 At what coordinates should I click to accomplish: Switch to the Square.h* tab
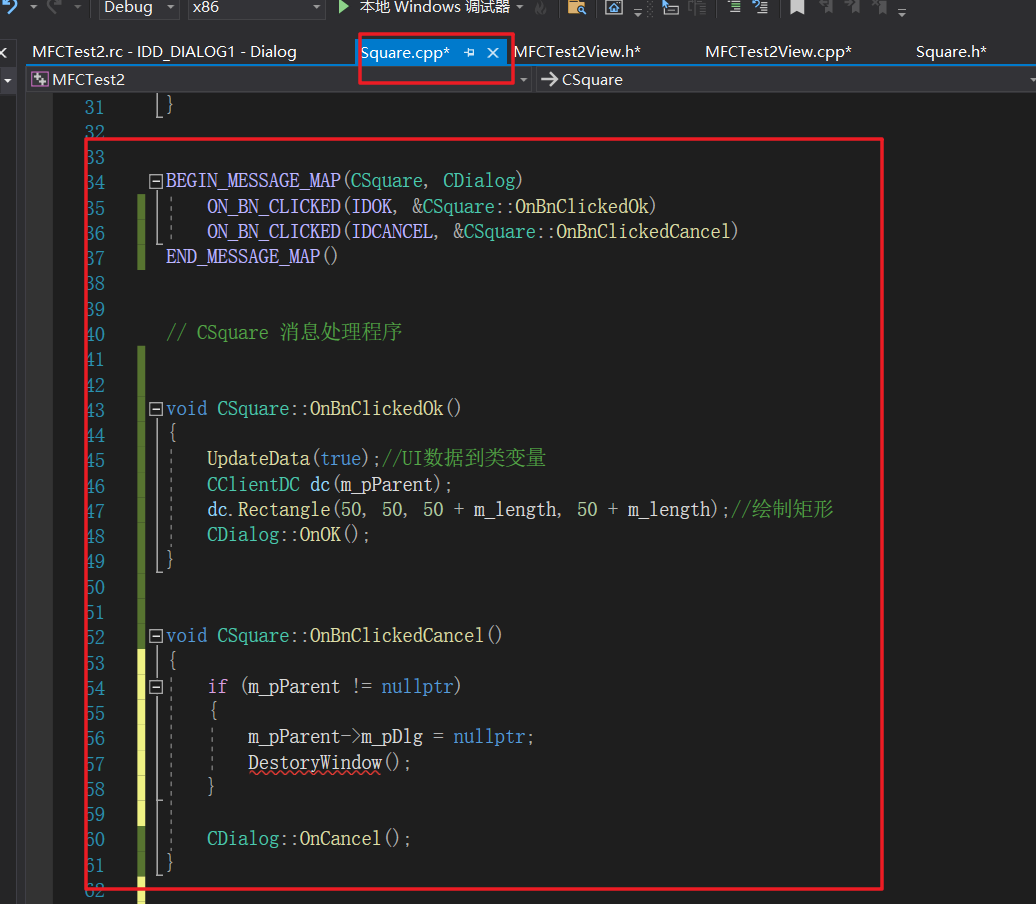coord(951,52)
